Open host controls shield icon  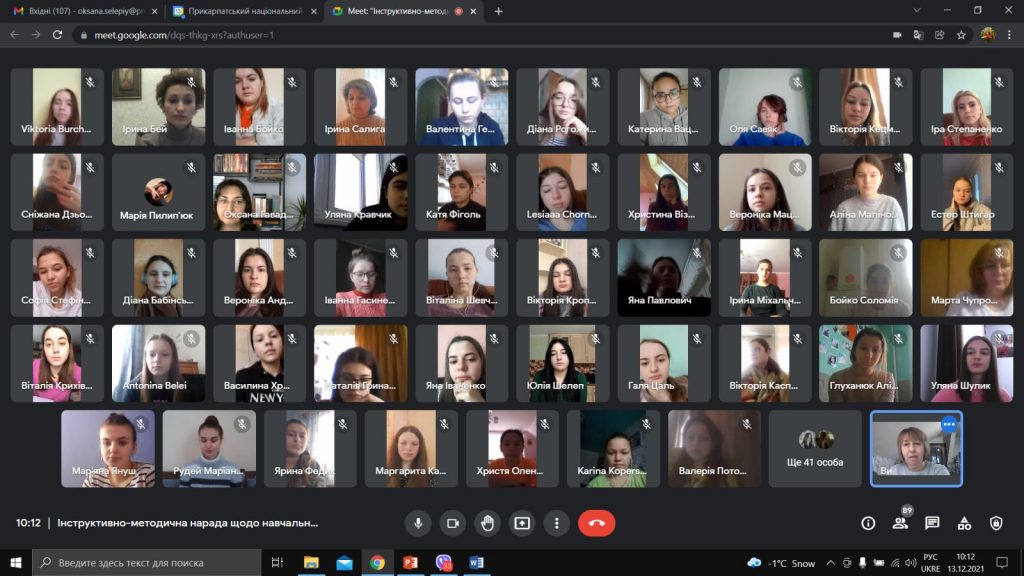(x=996, y=523)
